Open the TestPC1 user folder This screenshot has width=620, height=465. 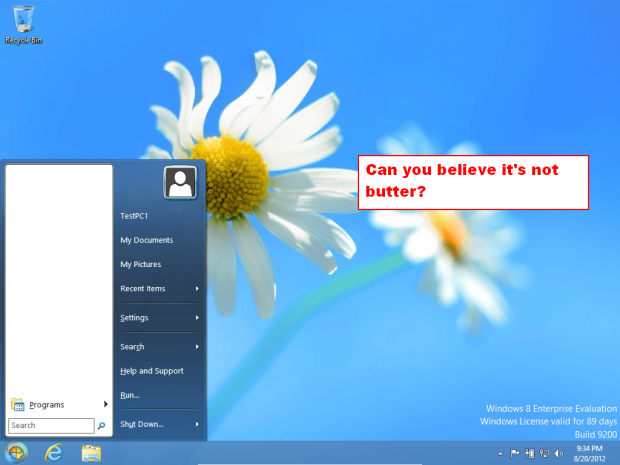134,216
